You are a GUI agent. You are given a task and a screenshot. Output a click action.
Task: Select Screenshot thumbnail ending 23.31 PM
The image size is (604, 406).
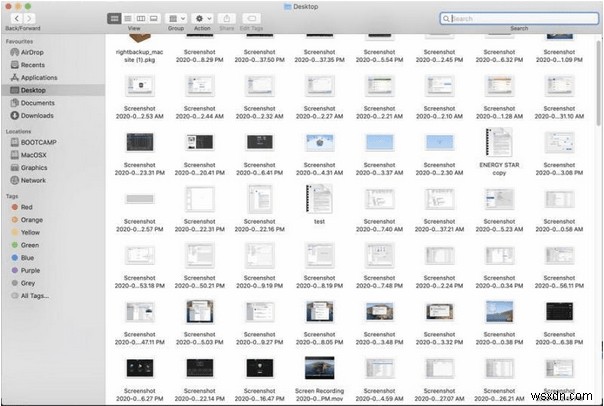[140, 142]
